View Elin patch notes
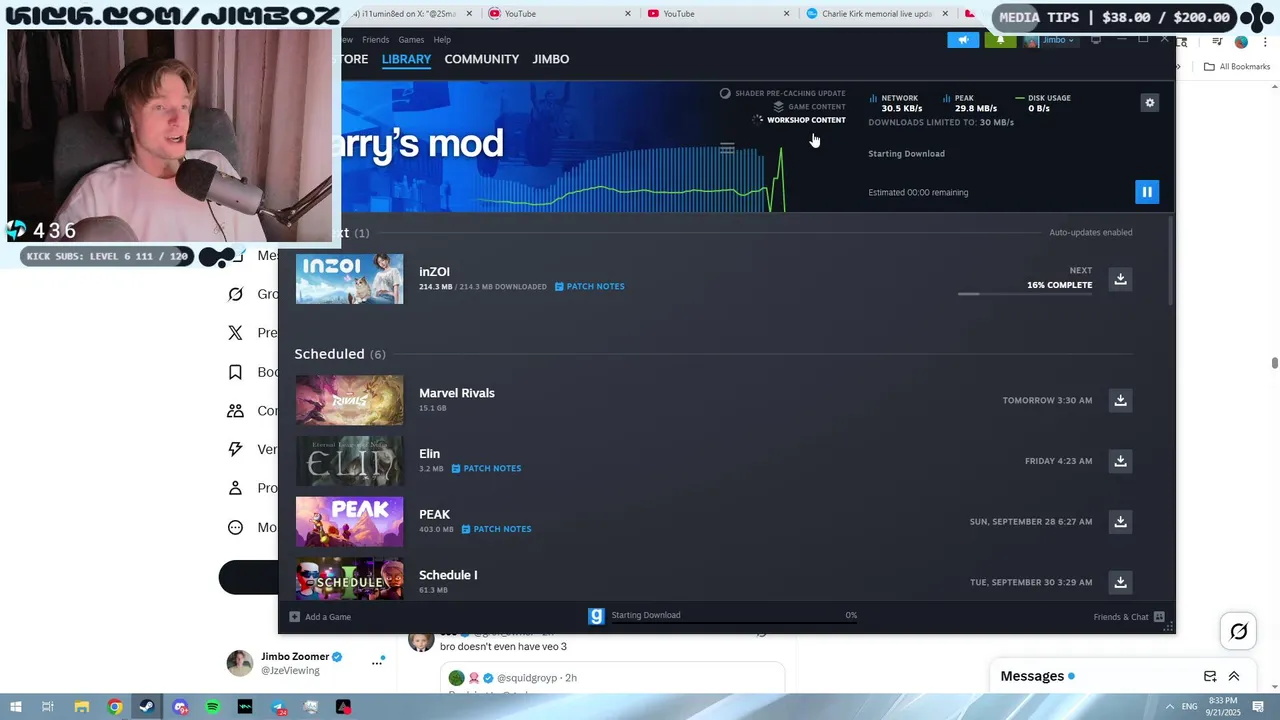 pyautogui.click(x=486, y=468)
